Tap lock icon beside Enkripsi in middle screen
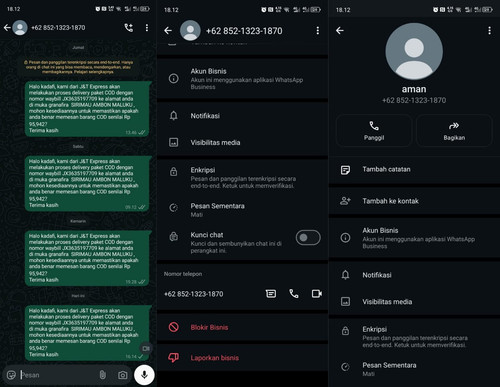The height and width of the screenshot is (387, 500). click(174, 172)
